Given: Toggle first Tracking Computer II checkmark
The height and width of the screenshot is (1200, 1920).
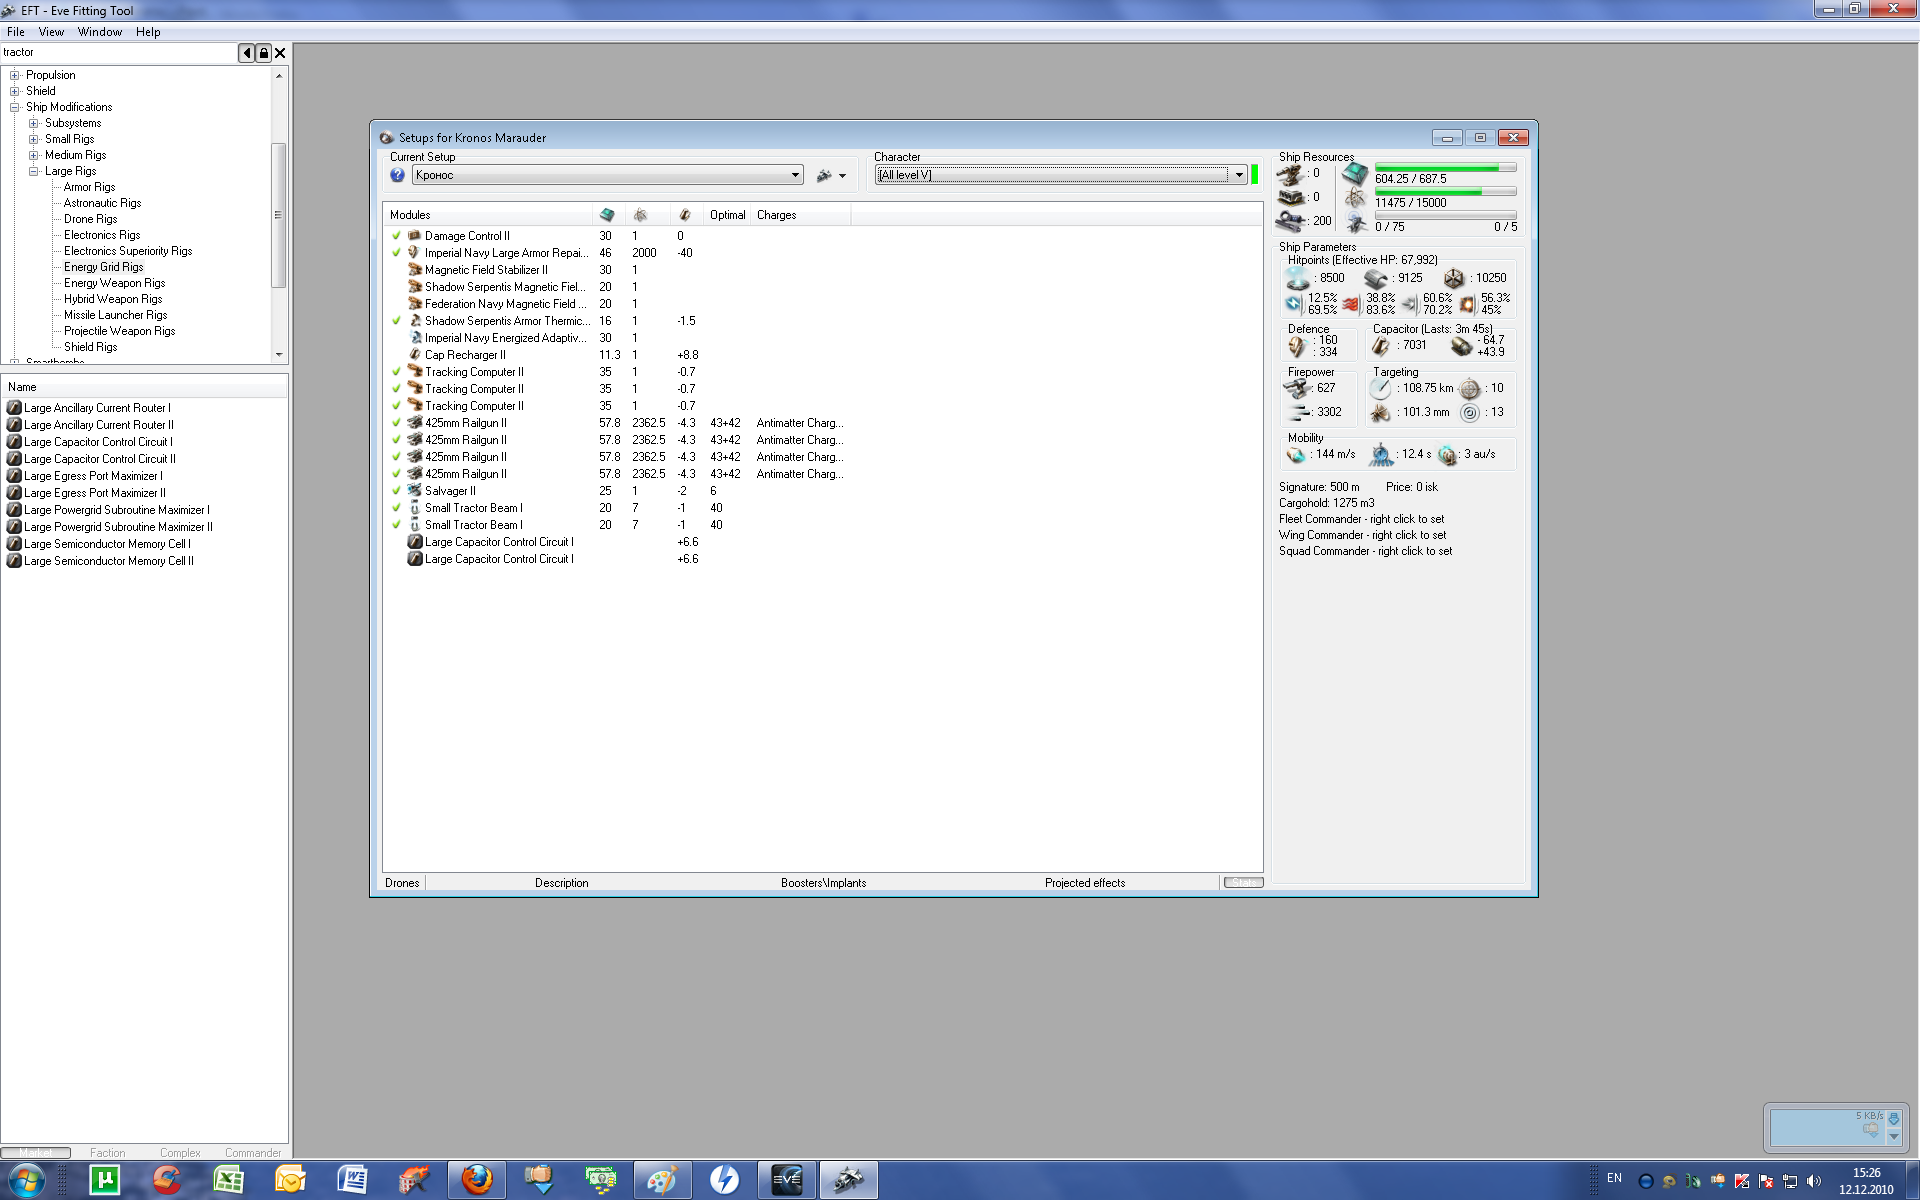Looking at the screenshot, I should [x=397, y=372].
